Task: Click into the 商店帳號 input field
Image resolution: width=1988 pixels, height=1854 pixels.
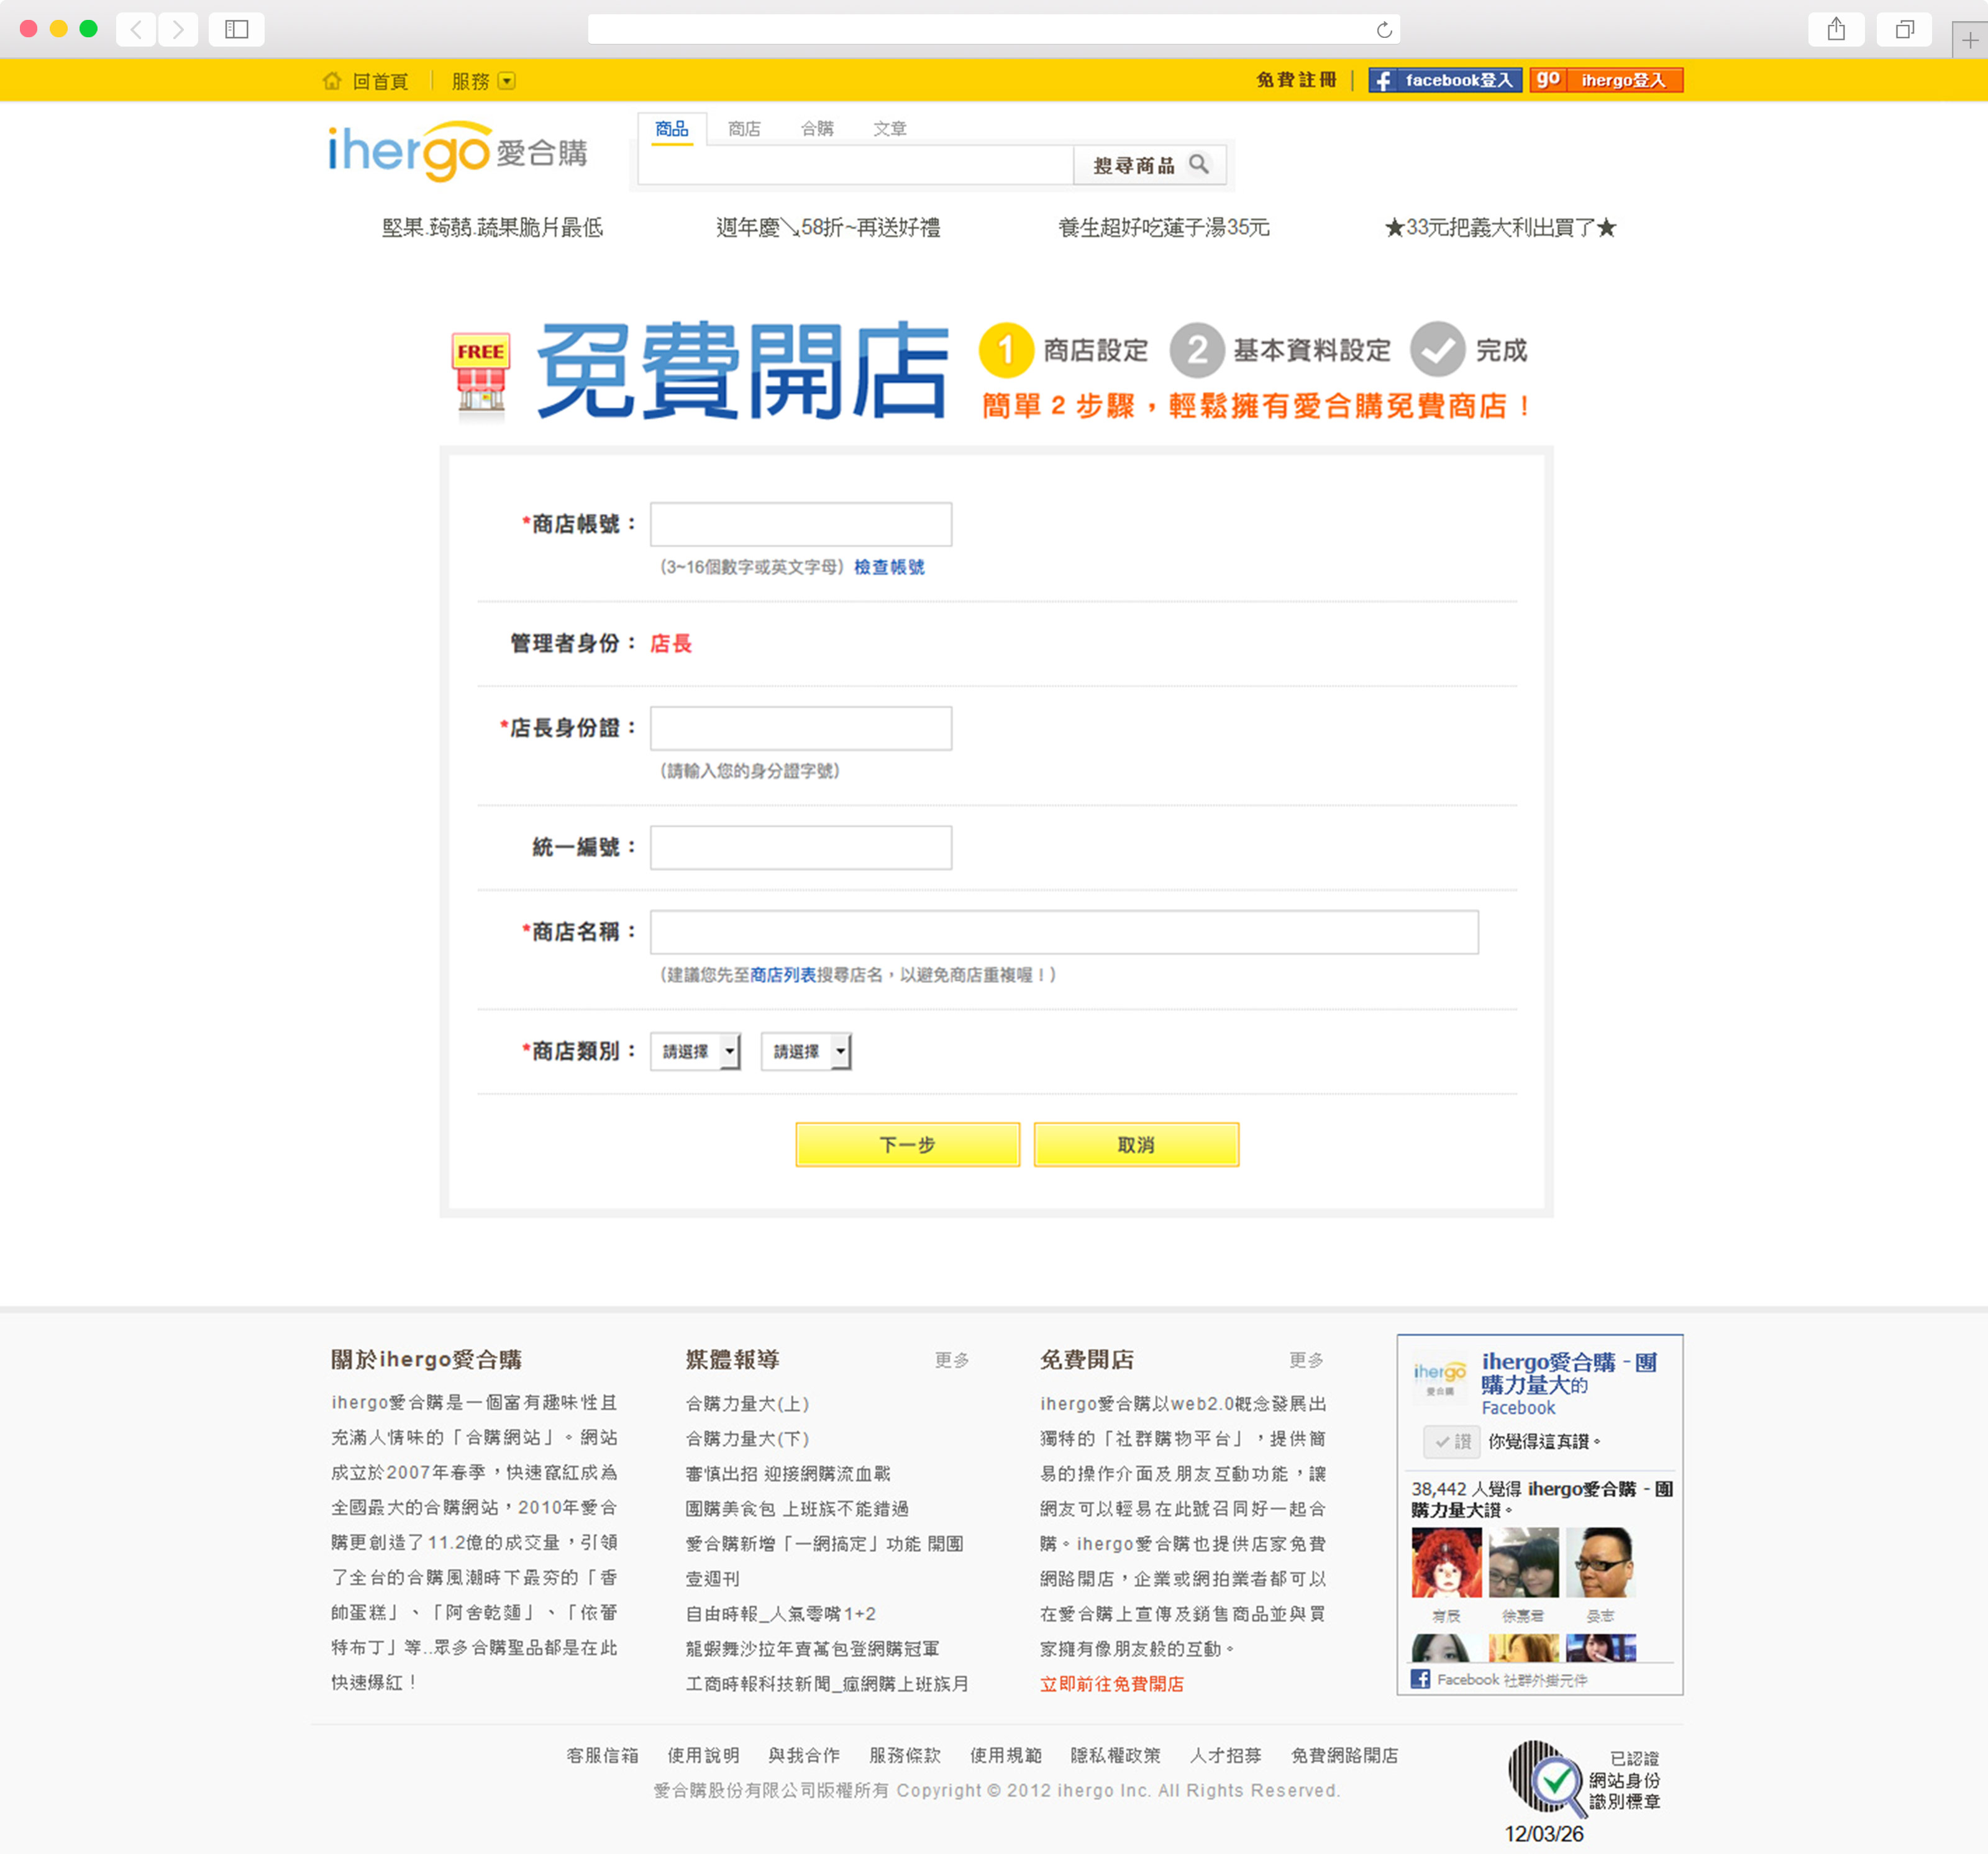Action: tap(800, 524)
